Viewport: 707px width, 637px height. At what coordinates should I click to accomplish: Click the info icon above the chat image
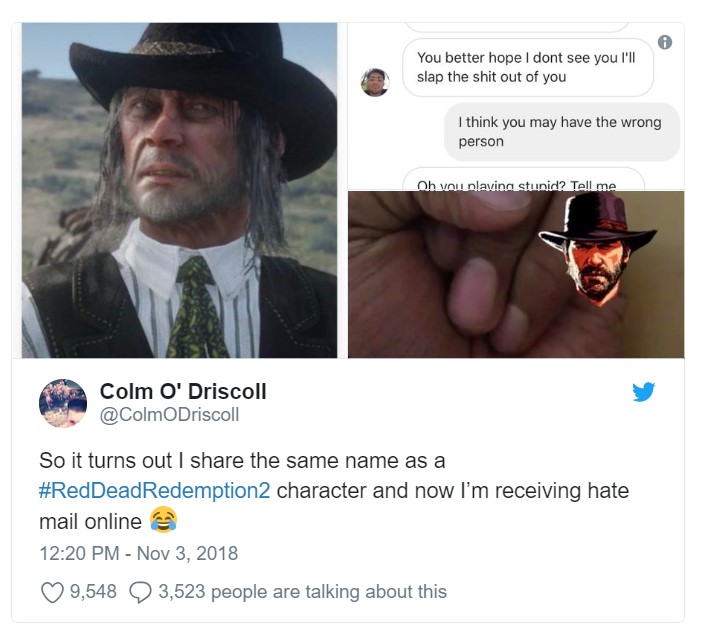pyautogui.click(x=666, y=42)
